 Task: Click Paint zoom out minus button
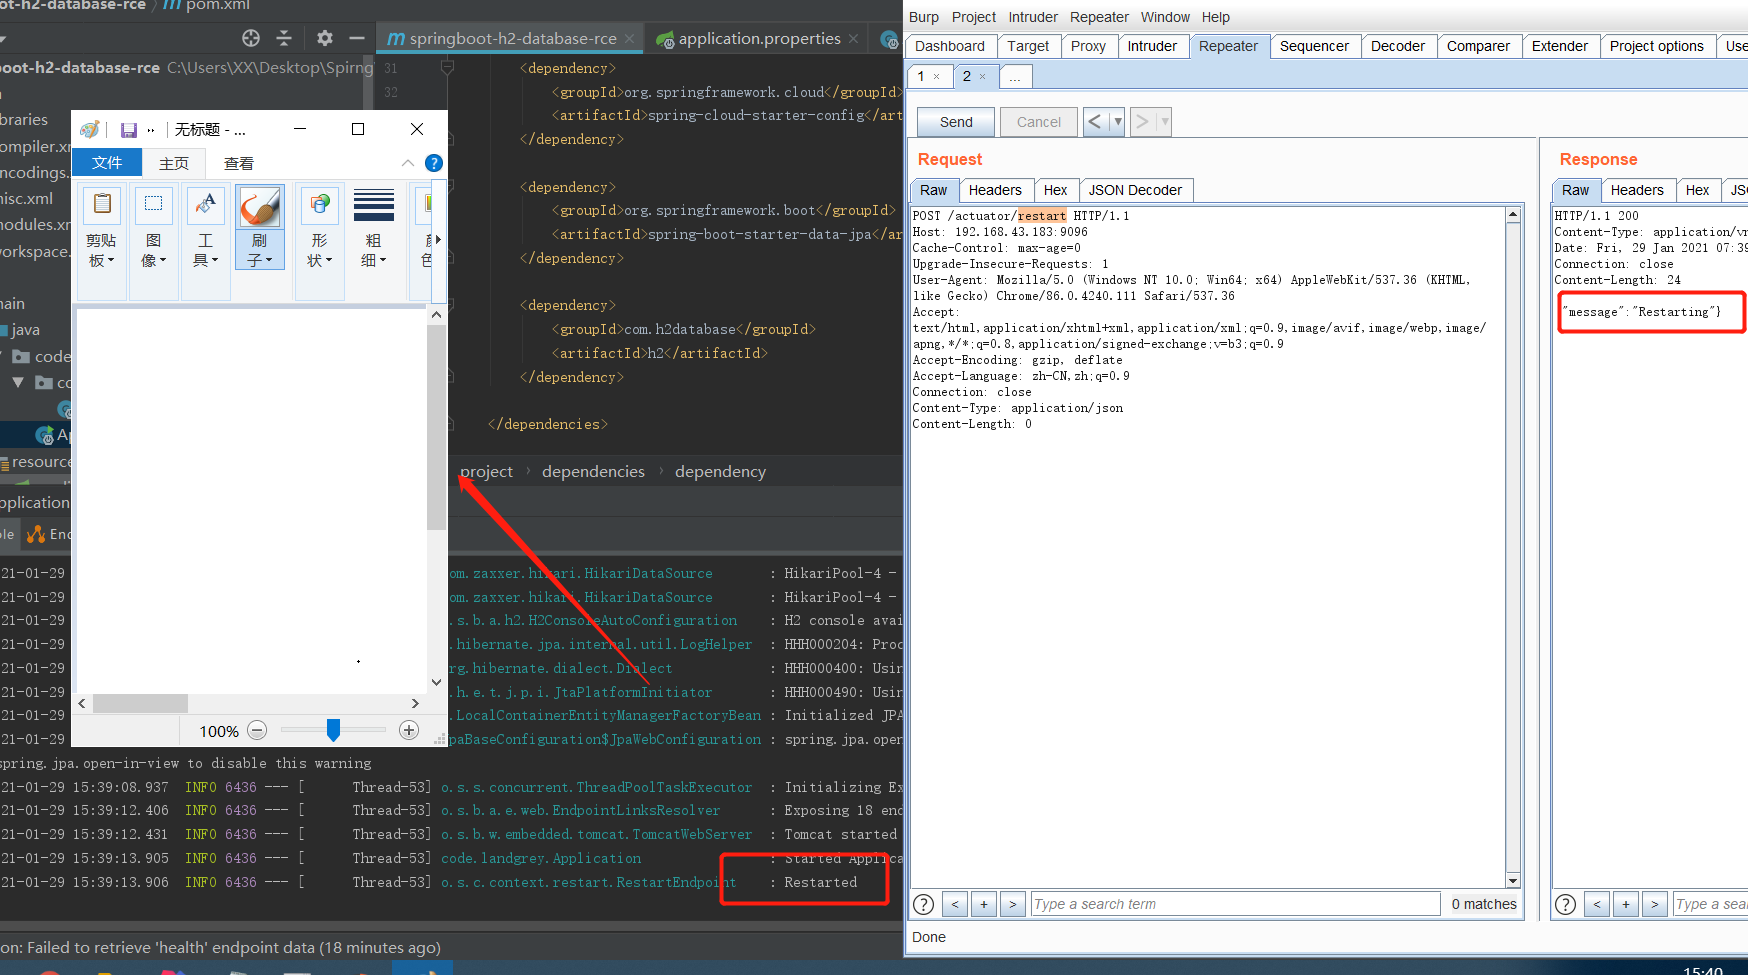click(257, 731)
